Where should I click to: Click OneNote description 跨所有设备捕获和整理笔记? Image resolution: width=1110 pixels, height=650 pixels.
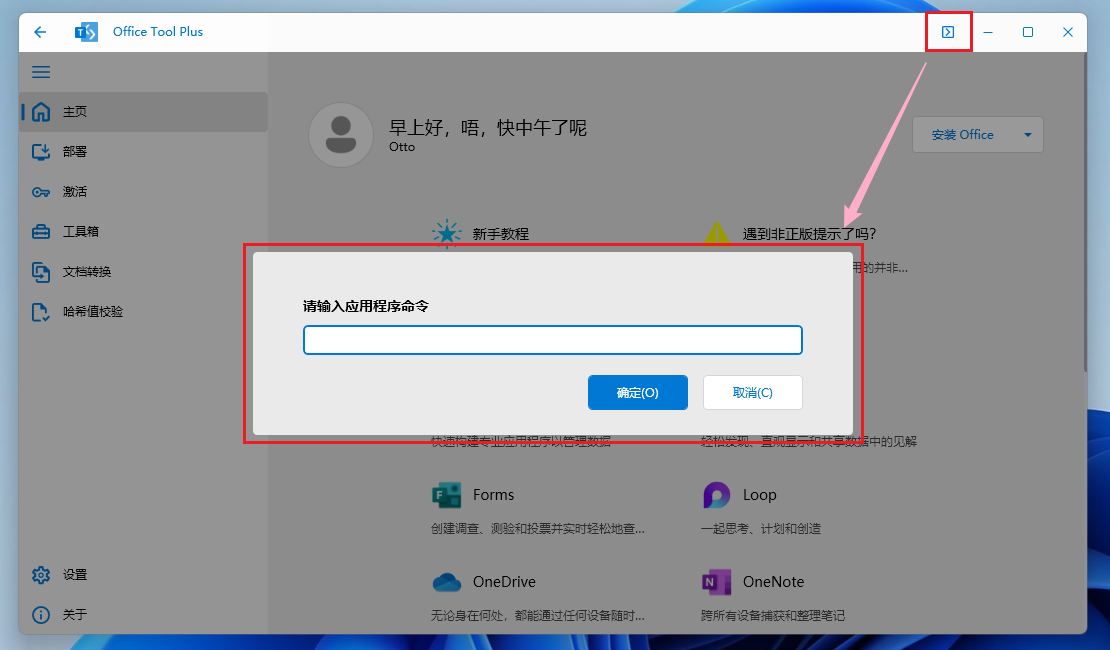pos(773,615)
